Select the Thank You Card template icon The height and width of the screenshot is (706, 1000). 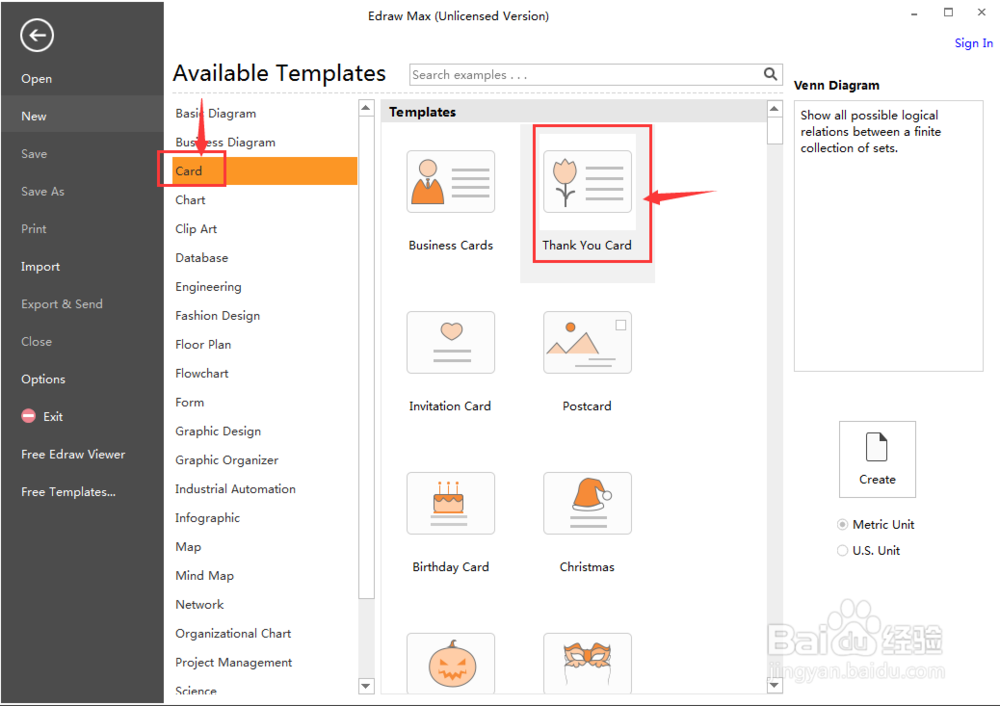587,182
